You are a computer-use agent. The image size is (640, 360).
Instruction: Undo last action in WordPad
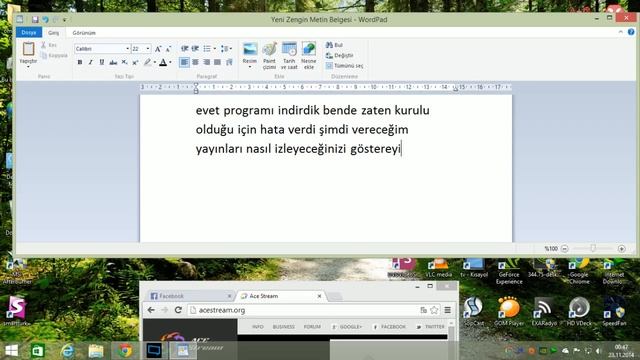pos(45,19)
